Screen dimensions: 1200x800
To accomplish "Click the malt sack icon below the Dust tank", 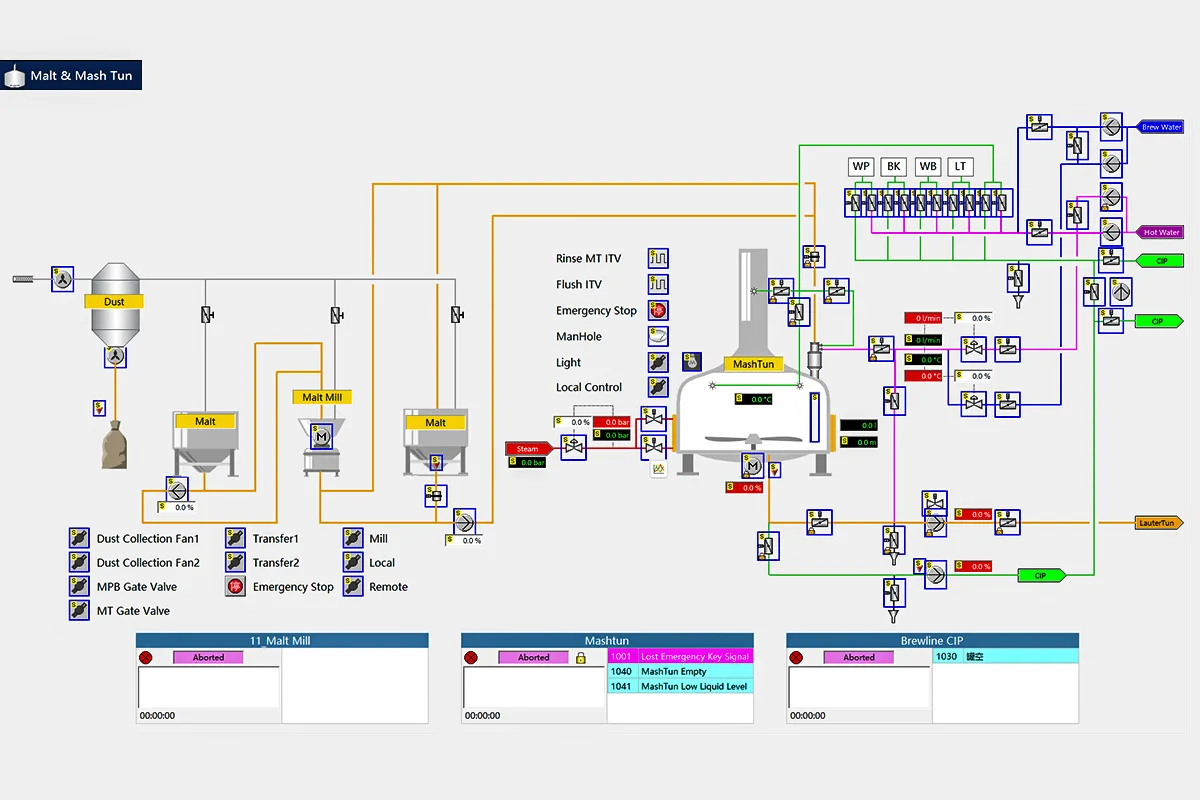I will (x=115, y=445).
